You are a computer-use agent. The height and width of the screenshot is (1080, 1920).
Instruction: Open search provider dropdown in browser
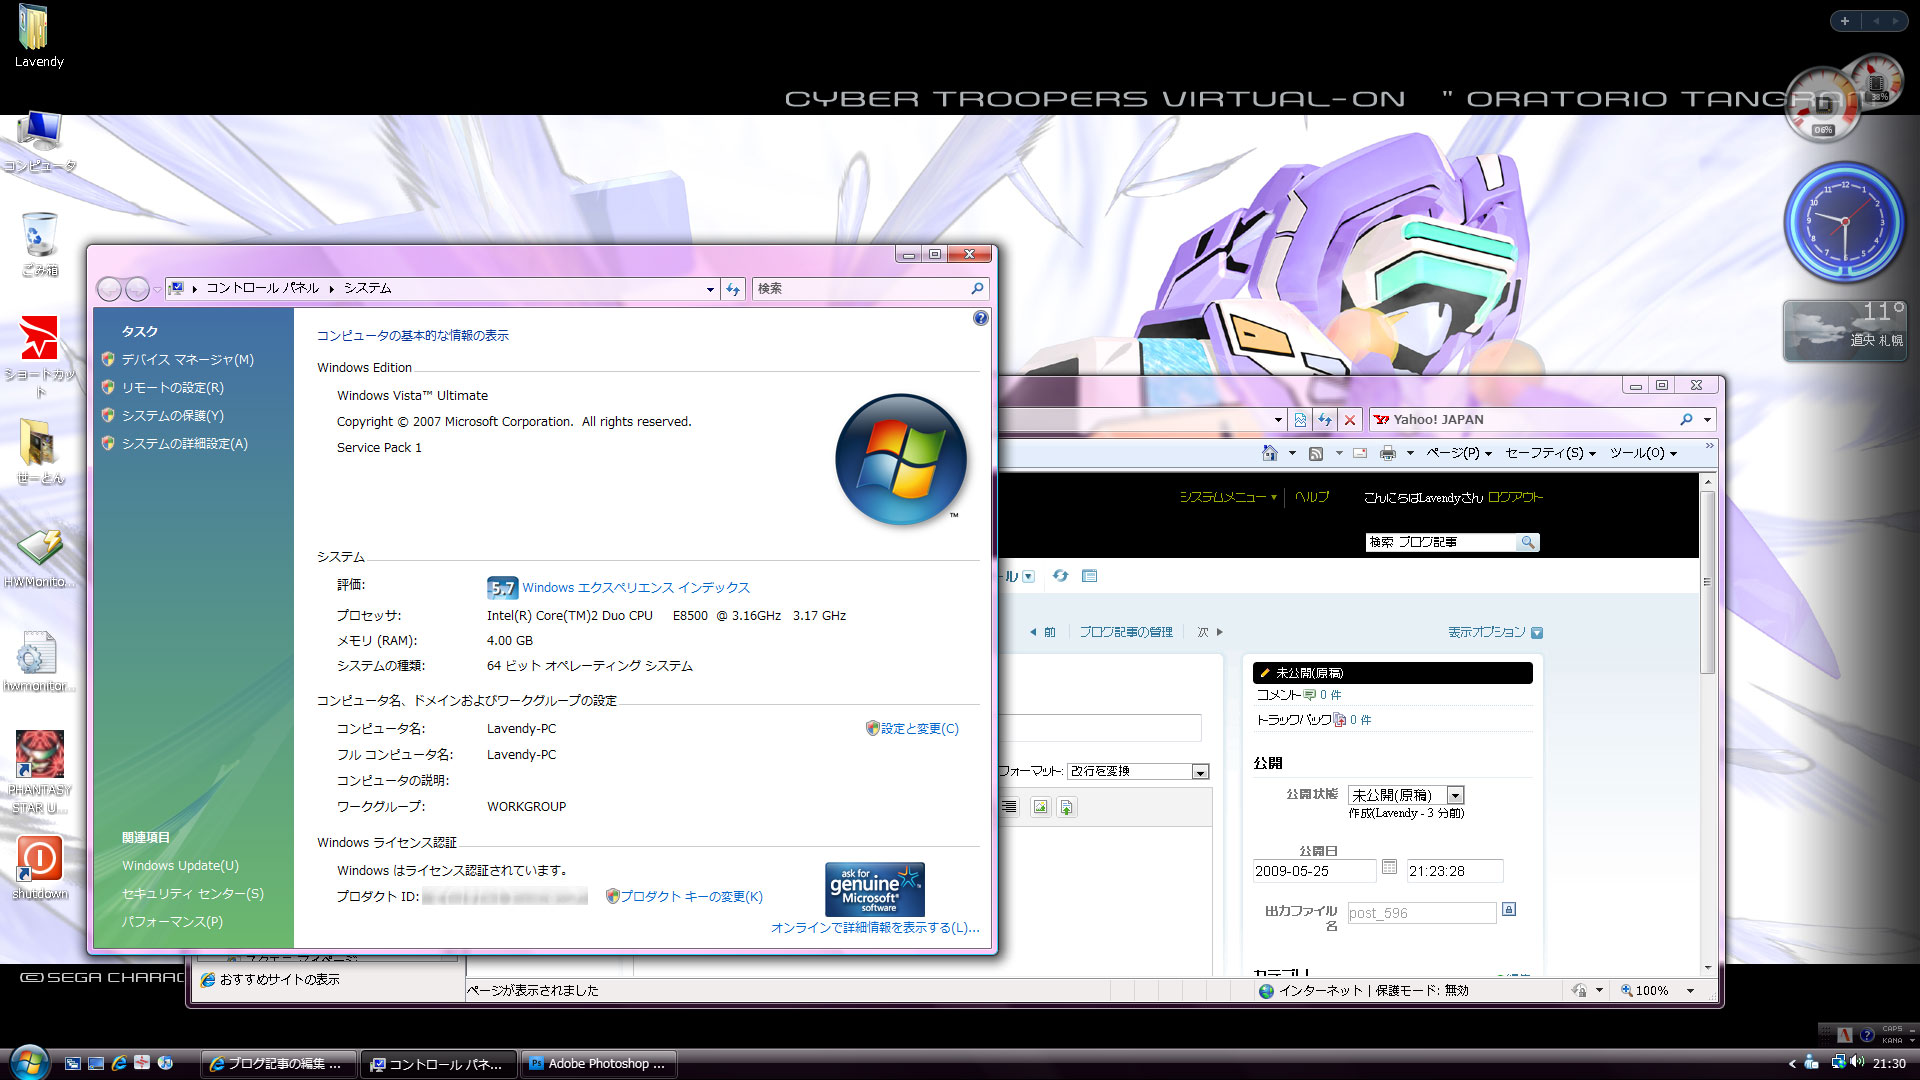[x=1707, y=420]
